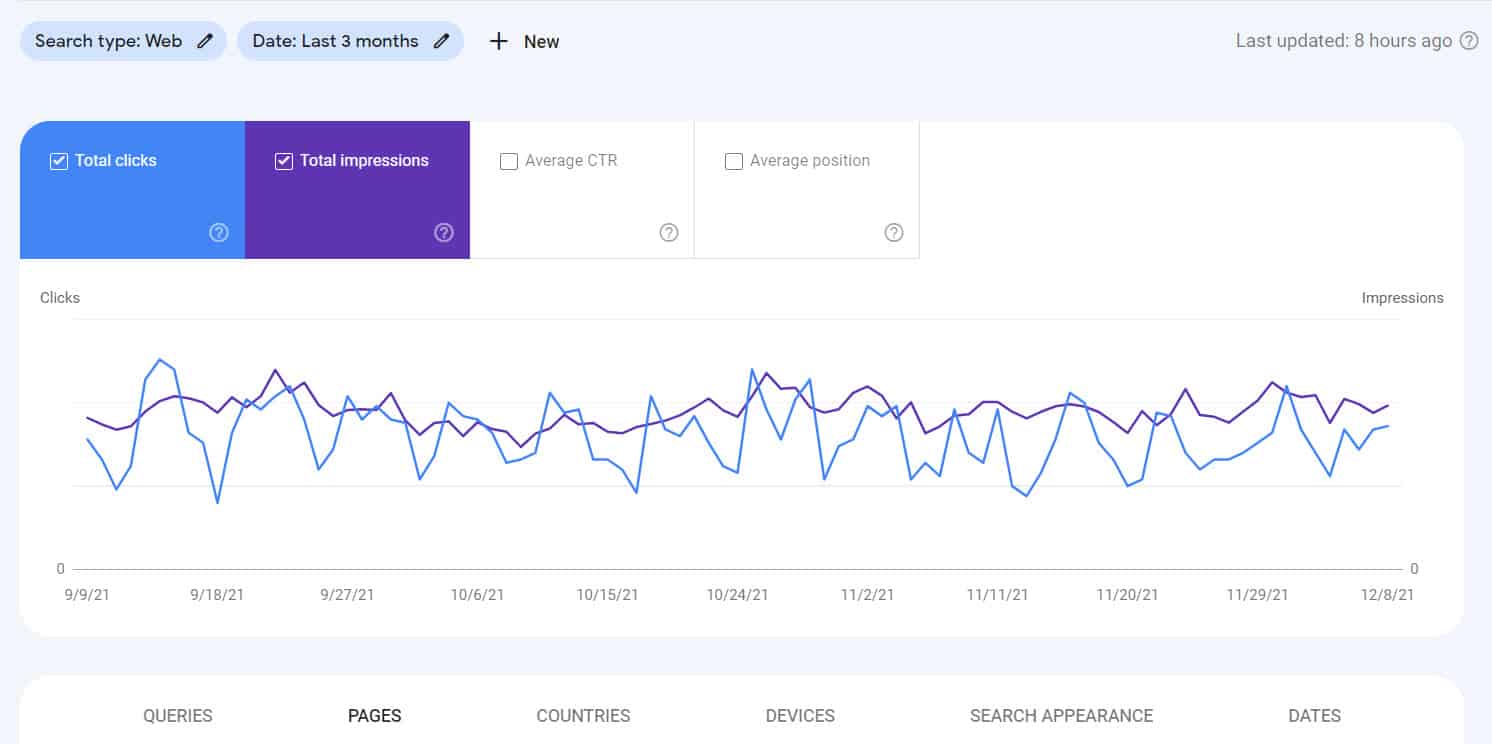Open the help icon on Total clicks card
This screenshot has height=744, width=1492.
[218, 232]
